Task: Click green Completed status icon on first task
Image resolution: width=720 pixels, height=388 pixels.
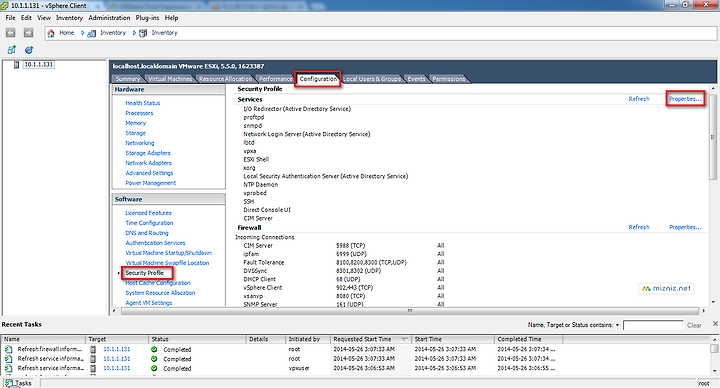Action: point(154,349)
